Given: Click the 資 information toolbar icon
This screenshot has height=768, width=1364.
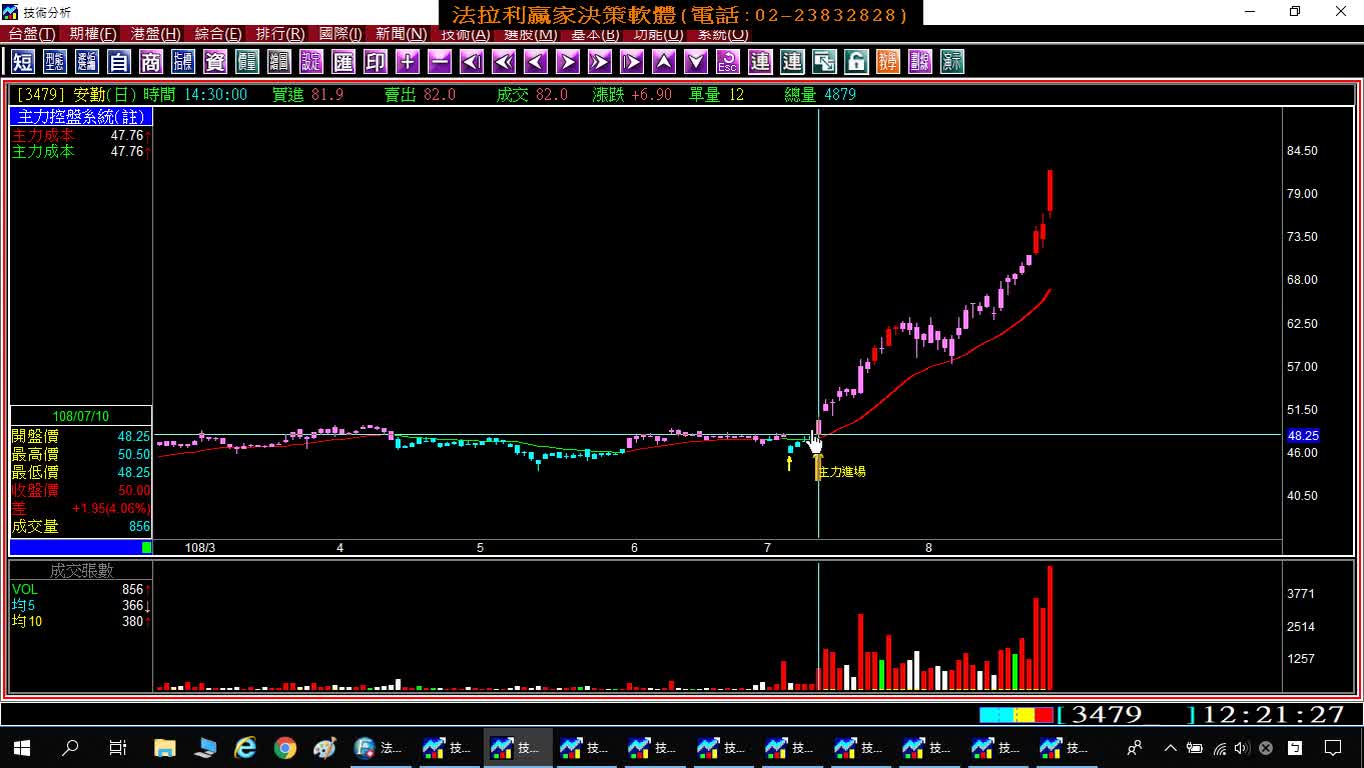Looking at the screenshot, I should click(x=215, y=62).
